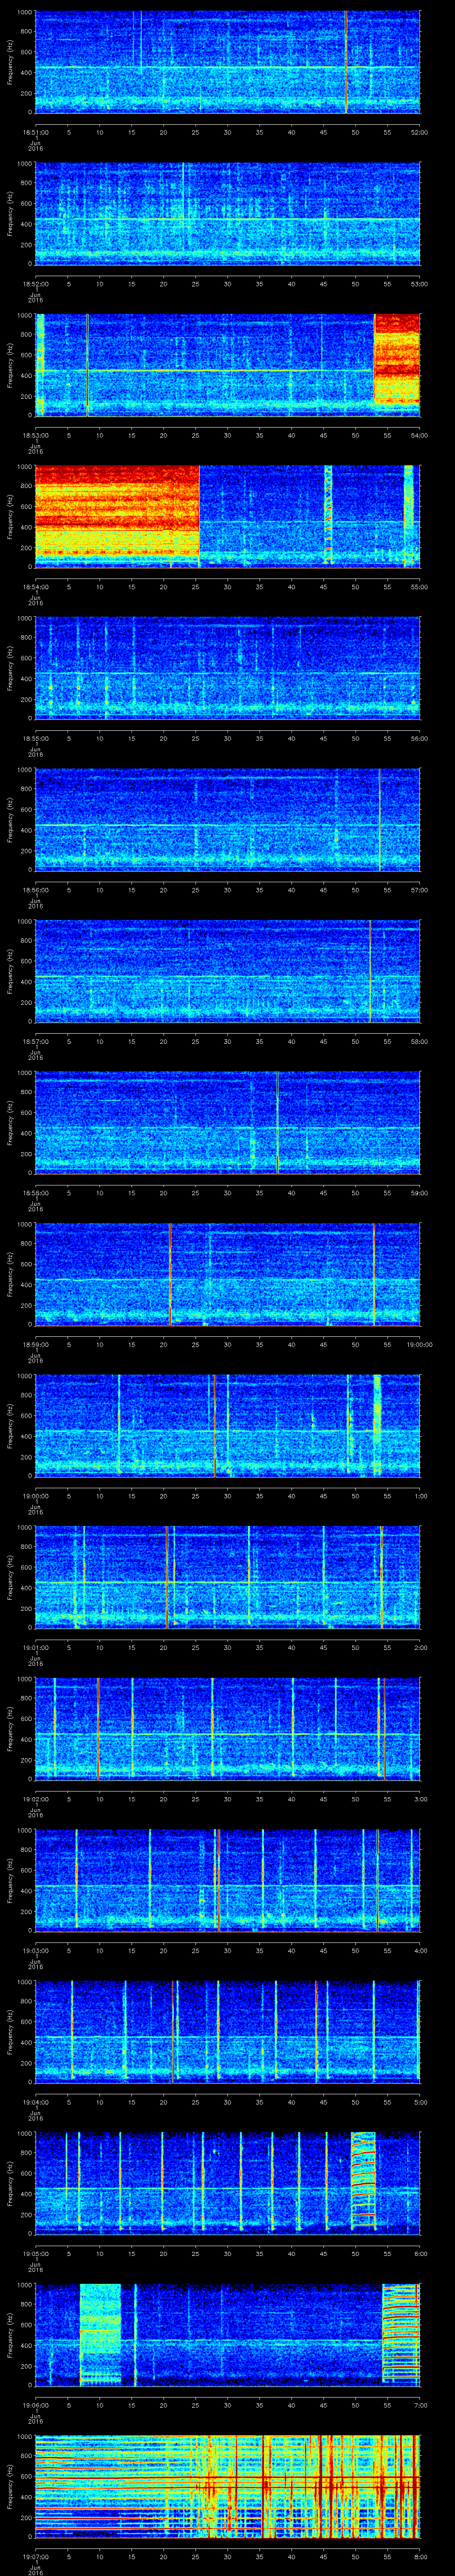This screenshot has height=2576, width=455.
Task: Click the 54:00 end-of-axis time label
Action: pyautogui.click(x=420, y=435)
